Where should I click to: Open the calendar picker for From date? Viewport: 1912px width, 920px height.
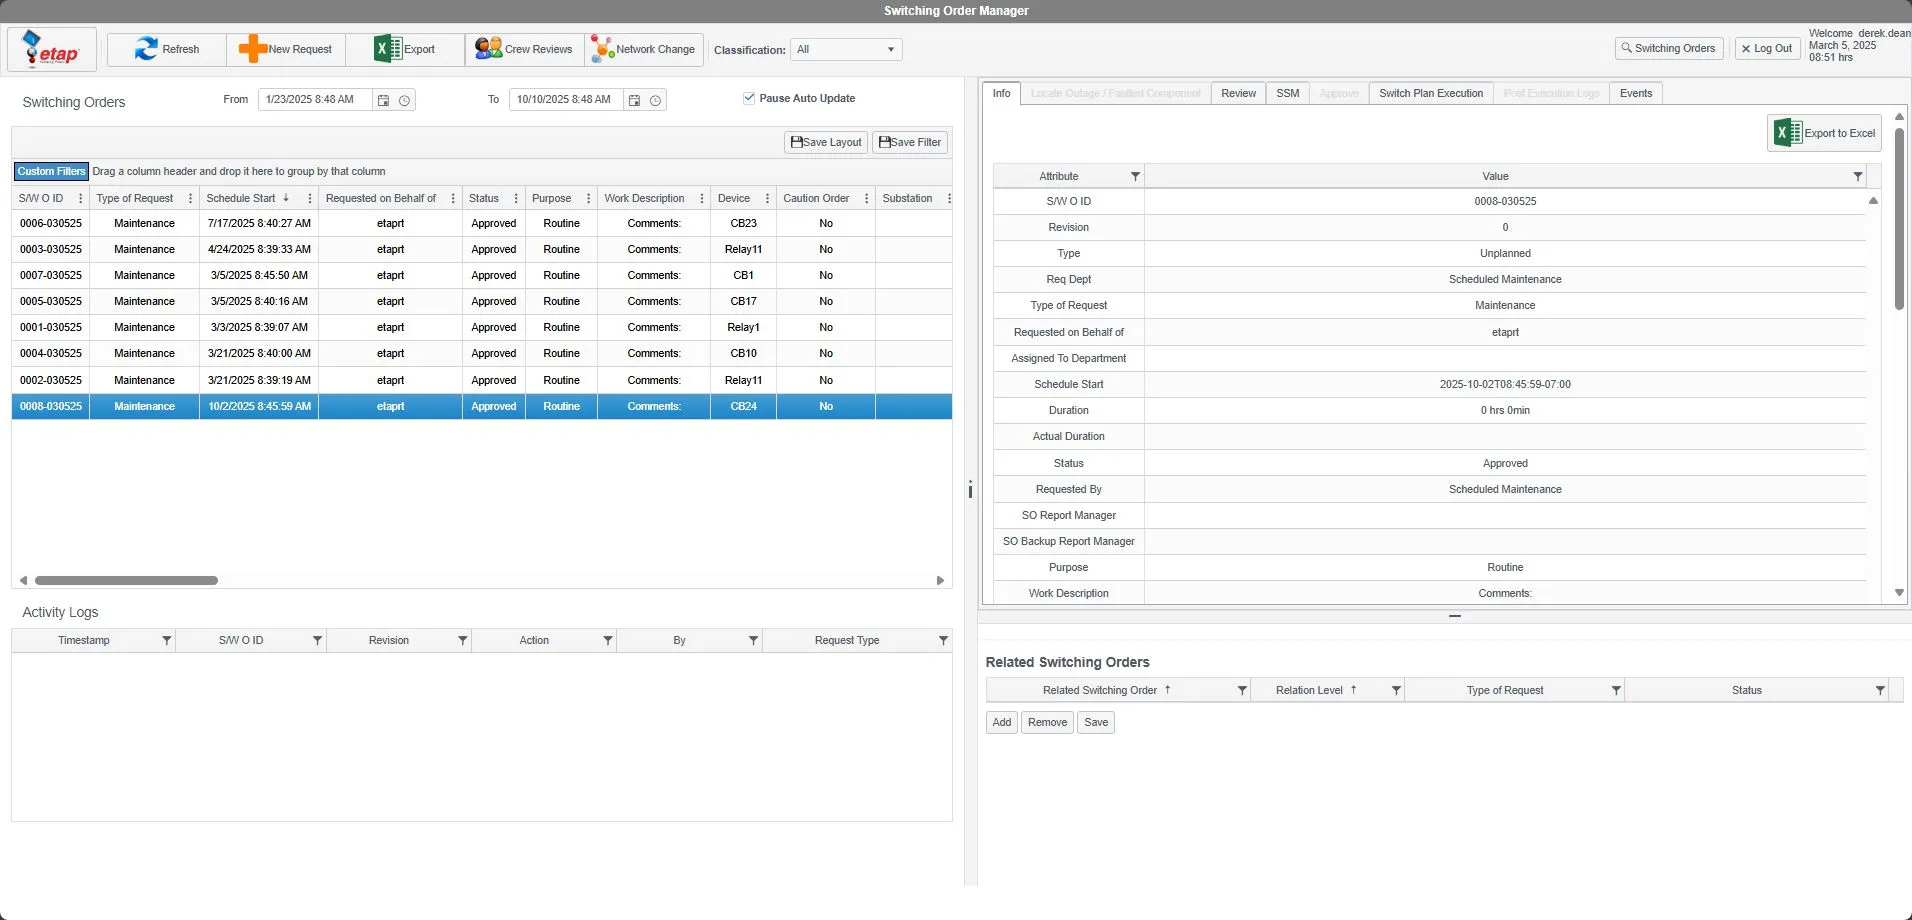click(383, 100)
